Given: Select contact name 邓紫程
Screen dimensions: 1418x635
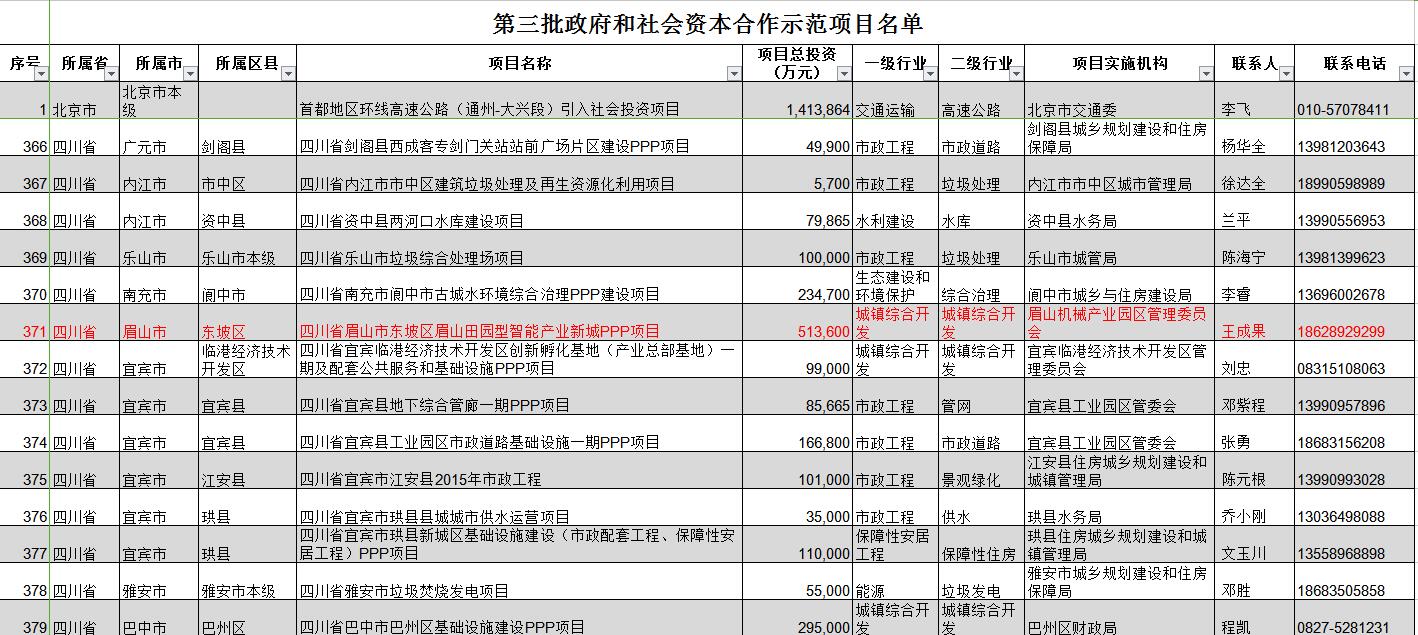Looking at the screenshot, I should [1255, 397].
